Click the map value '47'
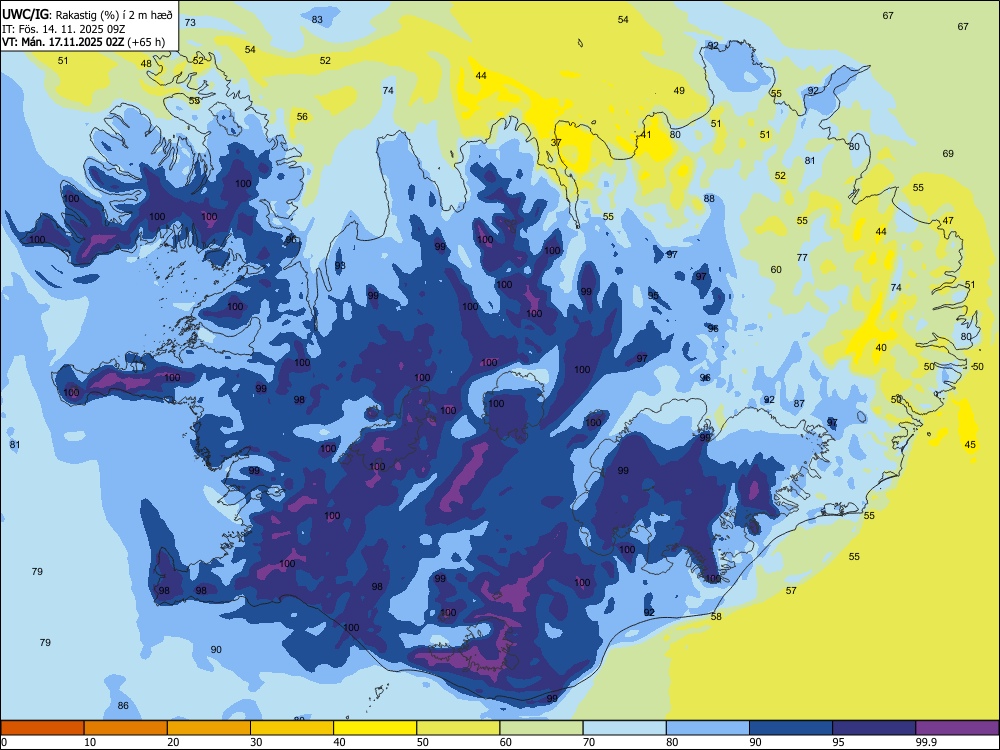The image size is (1000, 750). click(948, 221)
